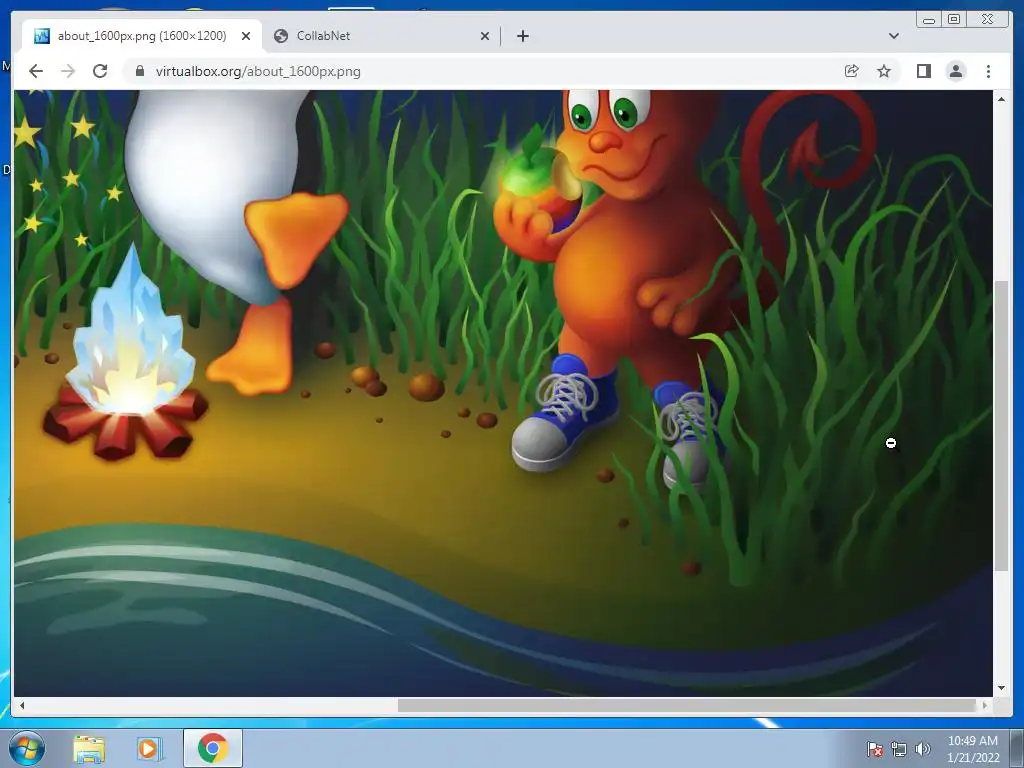Open the Chrome profile avatar
The image size is (1024, 768).
pyautogui.click(x=955, y=71)
